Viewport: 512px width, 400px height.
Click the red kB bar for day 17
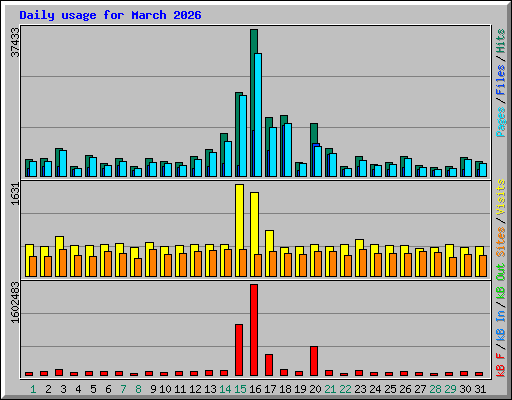point(269,365)
